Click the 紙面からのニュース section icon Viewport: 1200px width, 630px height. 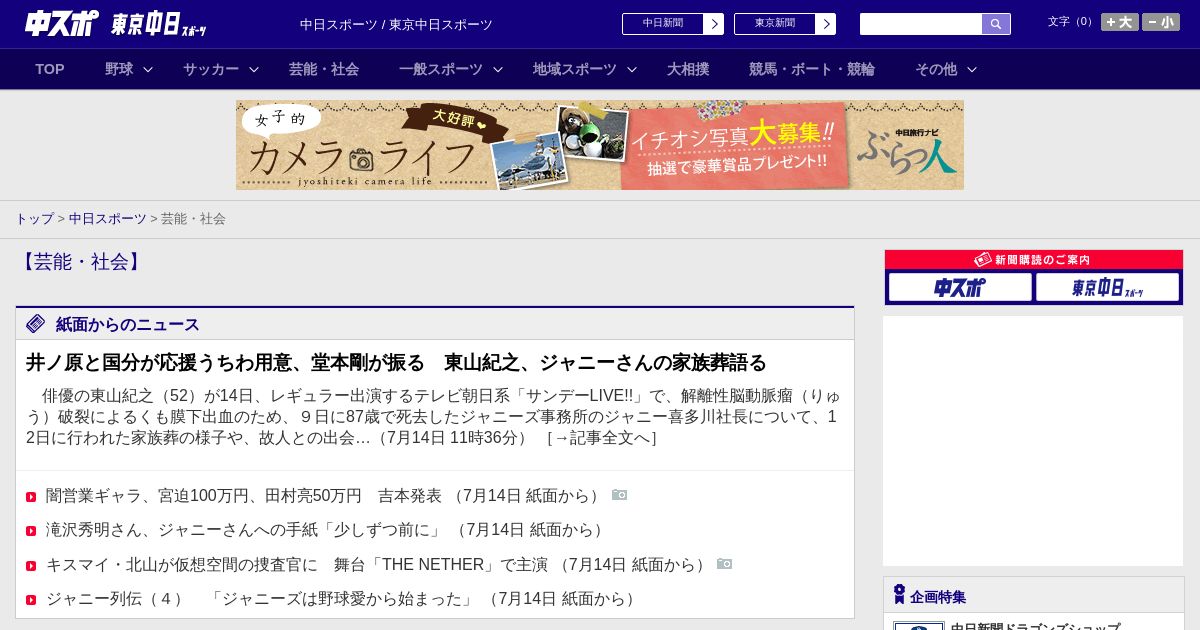[36, 324]
